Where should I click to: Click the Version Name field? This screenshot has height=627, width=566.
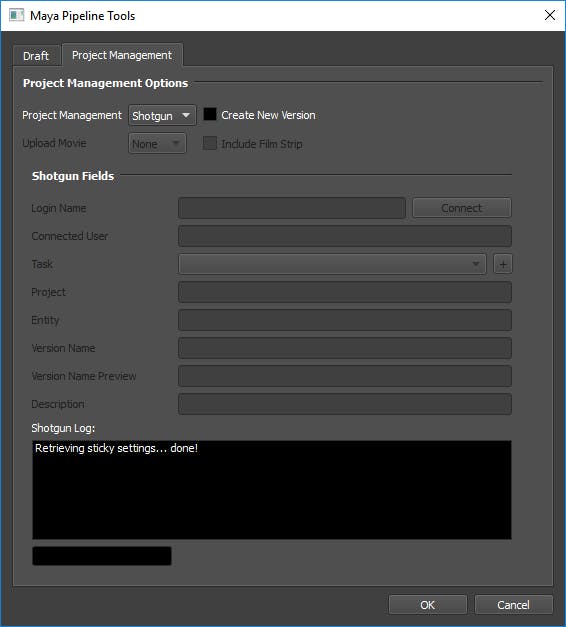(345, 348)
